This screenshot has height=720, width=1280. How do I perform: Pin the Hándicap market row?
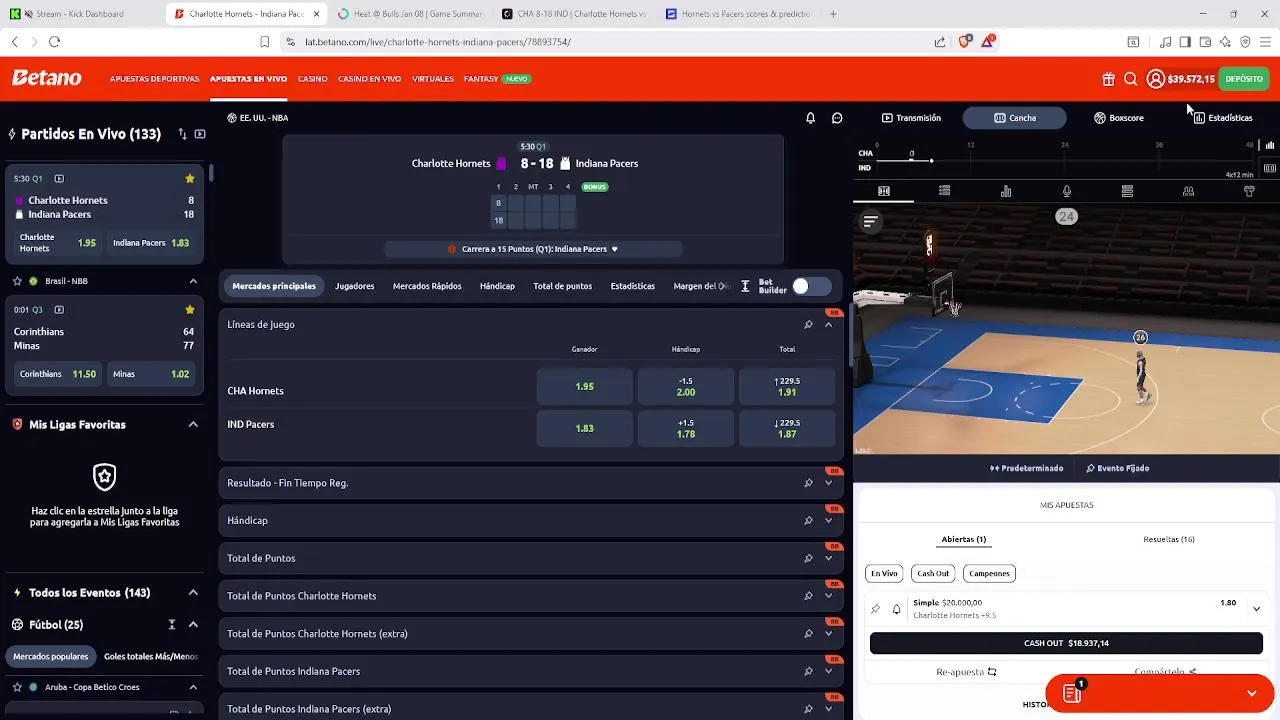(808, 521)
